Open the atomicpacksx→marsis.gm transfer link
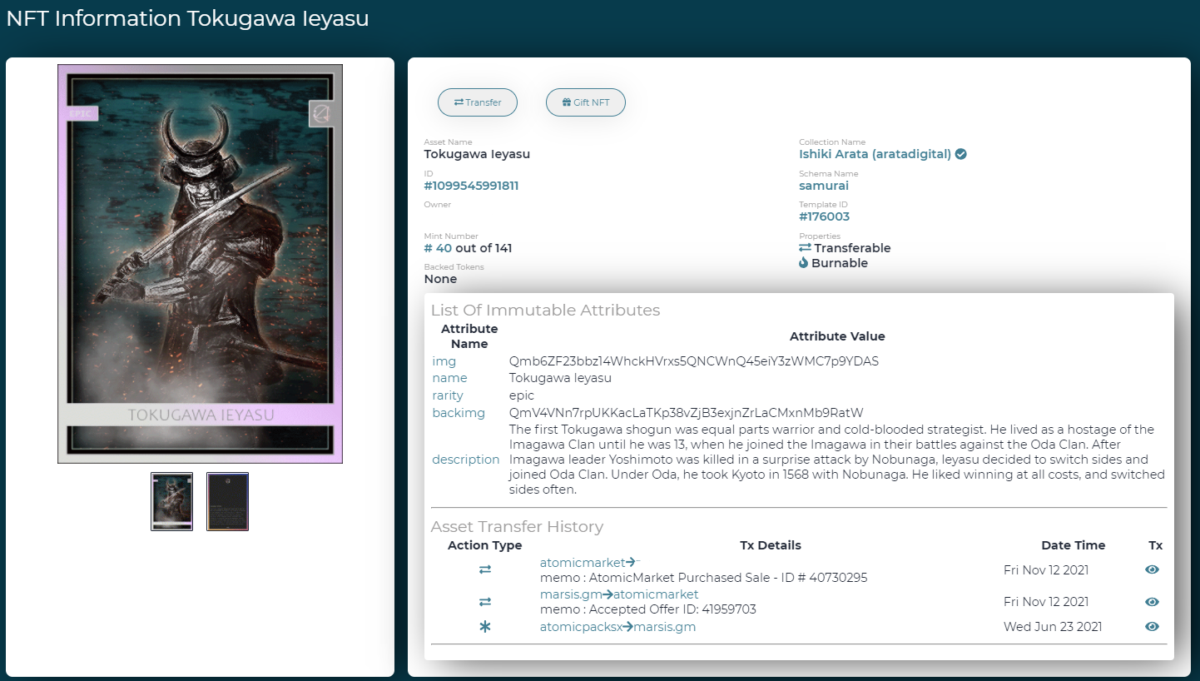 (618, 627)
